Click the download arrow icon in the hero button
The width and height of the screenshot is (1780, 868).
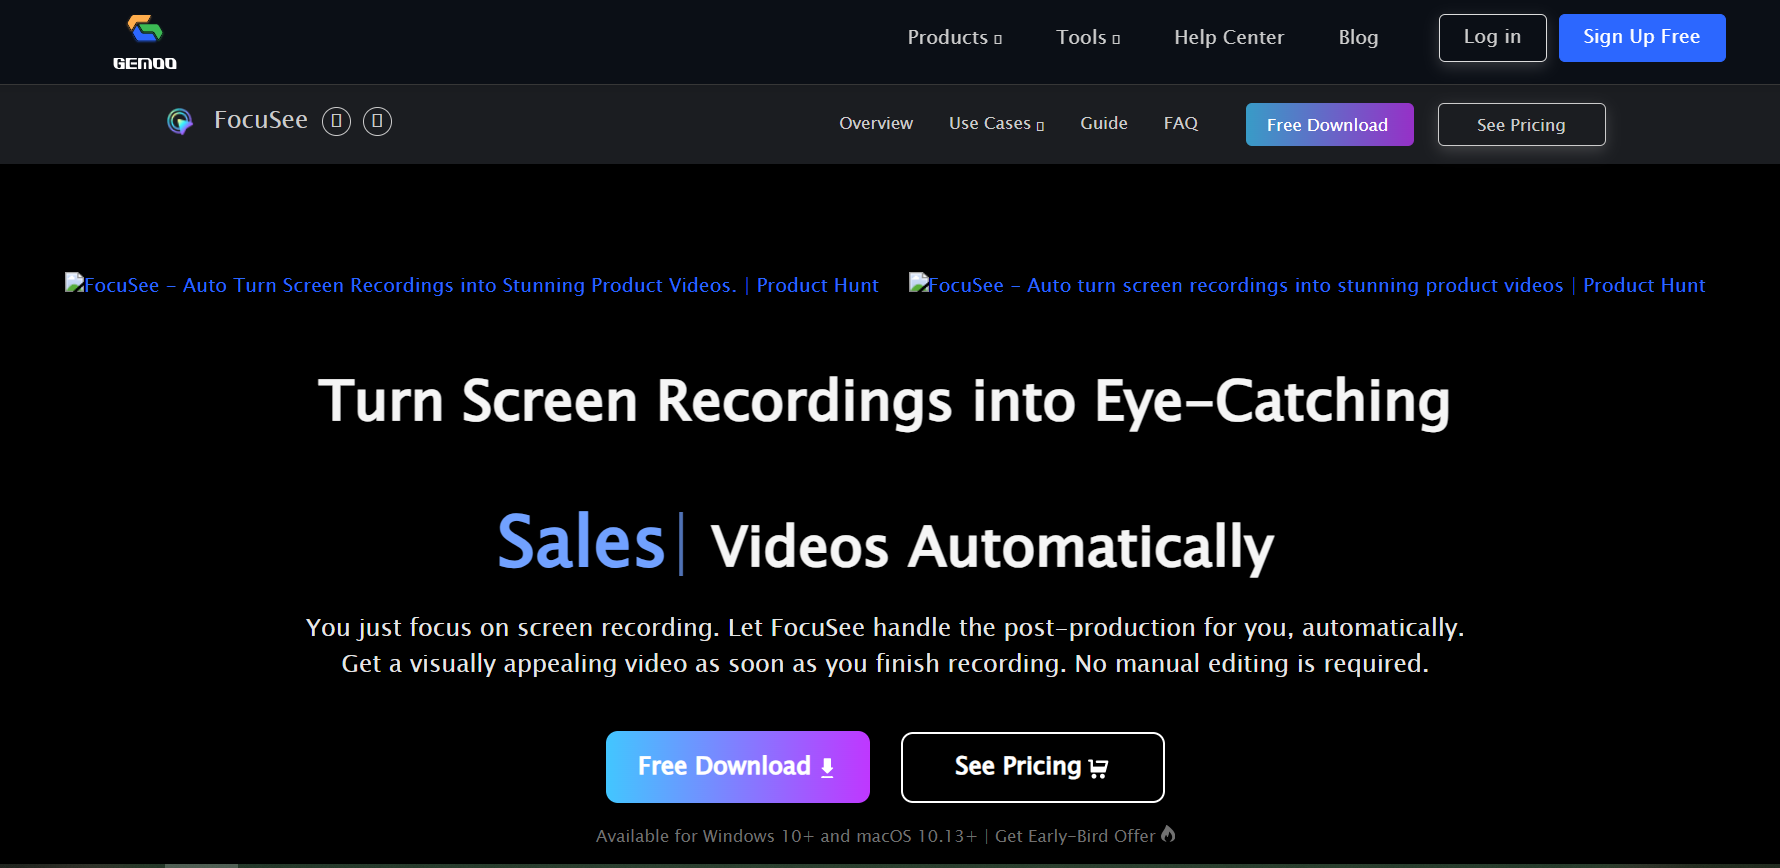point(827,767)
